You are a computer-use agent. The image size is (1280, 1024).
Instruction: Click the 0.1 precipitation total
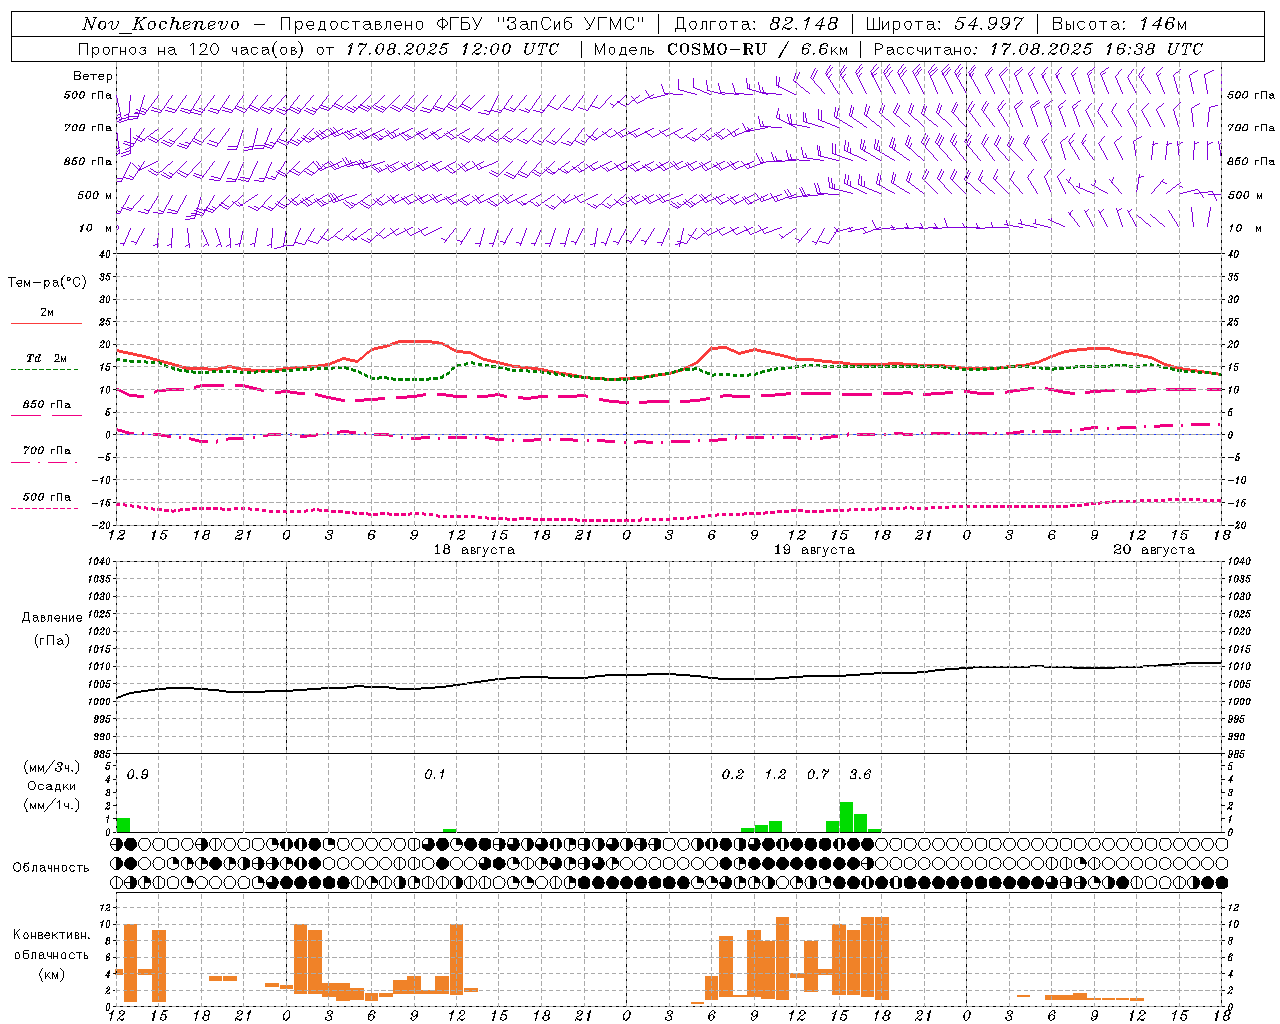tap(435, 774)
